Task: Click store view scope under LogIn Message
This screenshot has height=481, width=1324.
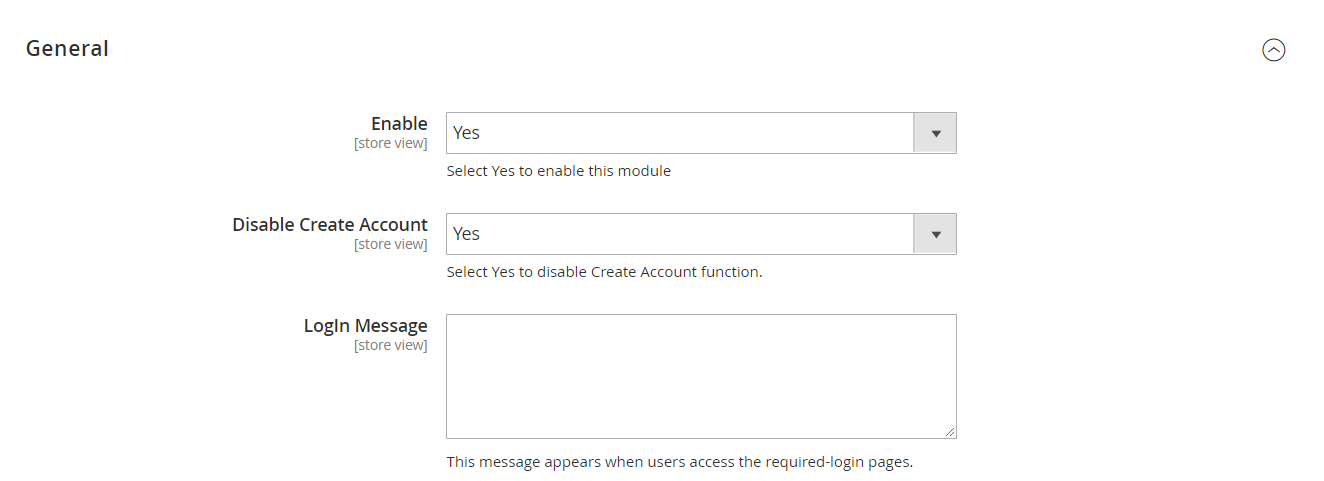Action: pyautogui.click(x=390, y=346)
